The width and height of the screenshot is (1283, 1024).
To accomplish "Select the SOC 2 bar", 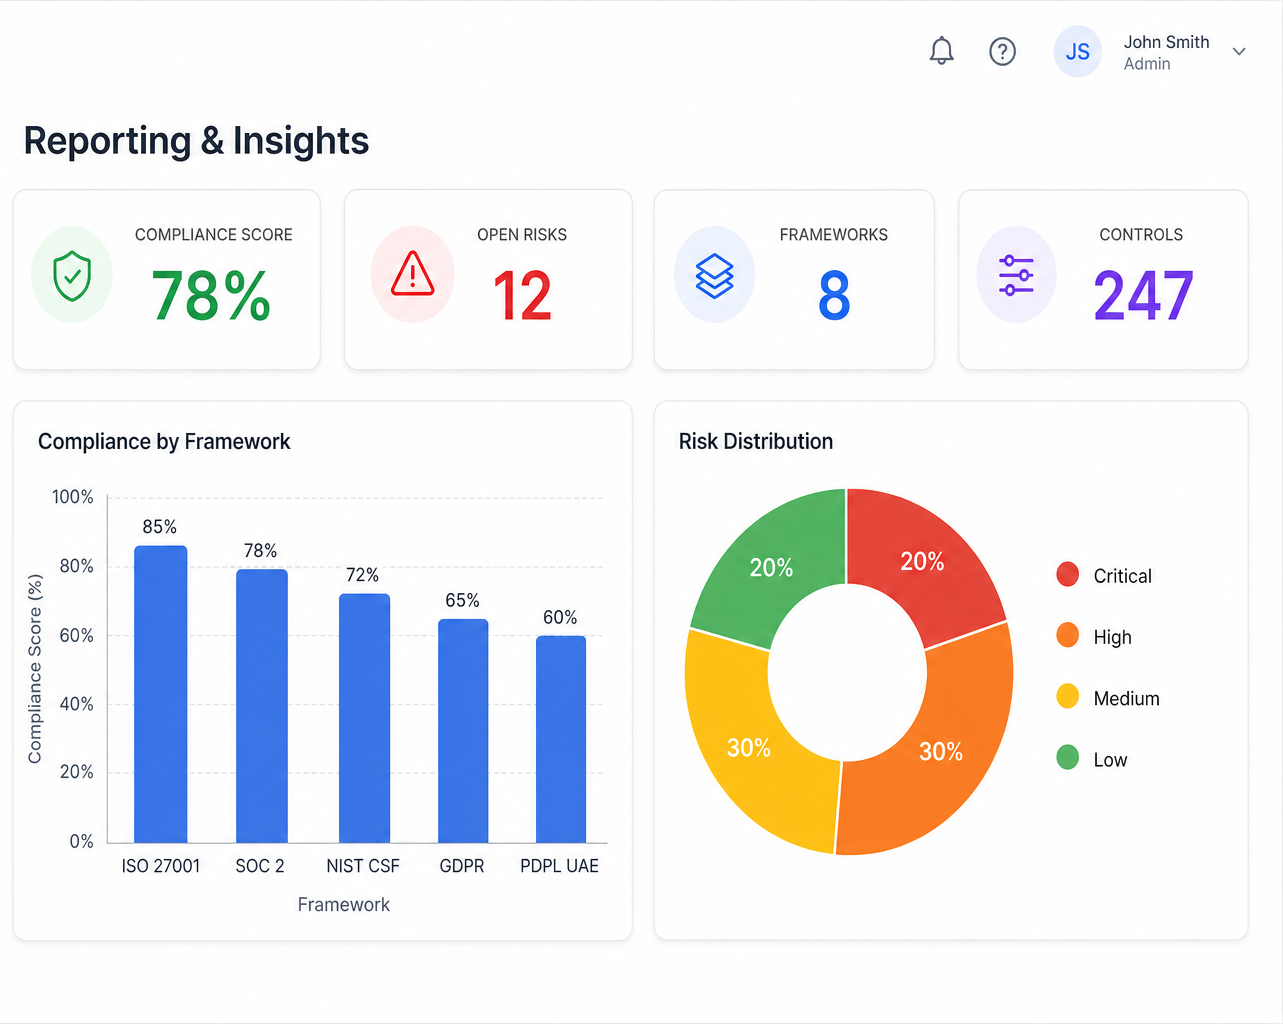I will (262, 706).
